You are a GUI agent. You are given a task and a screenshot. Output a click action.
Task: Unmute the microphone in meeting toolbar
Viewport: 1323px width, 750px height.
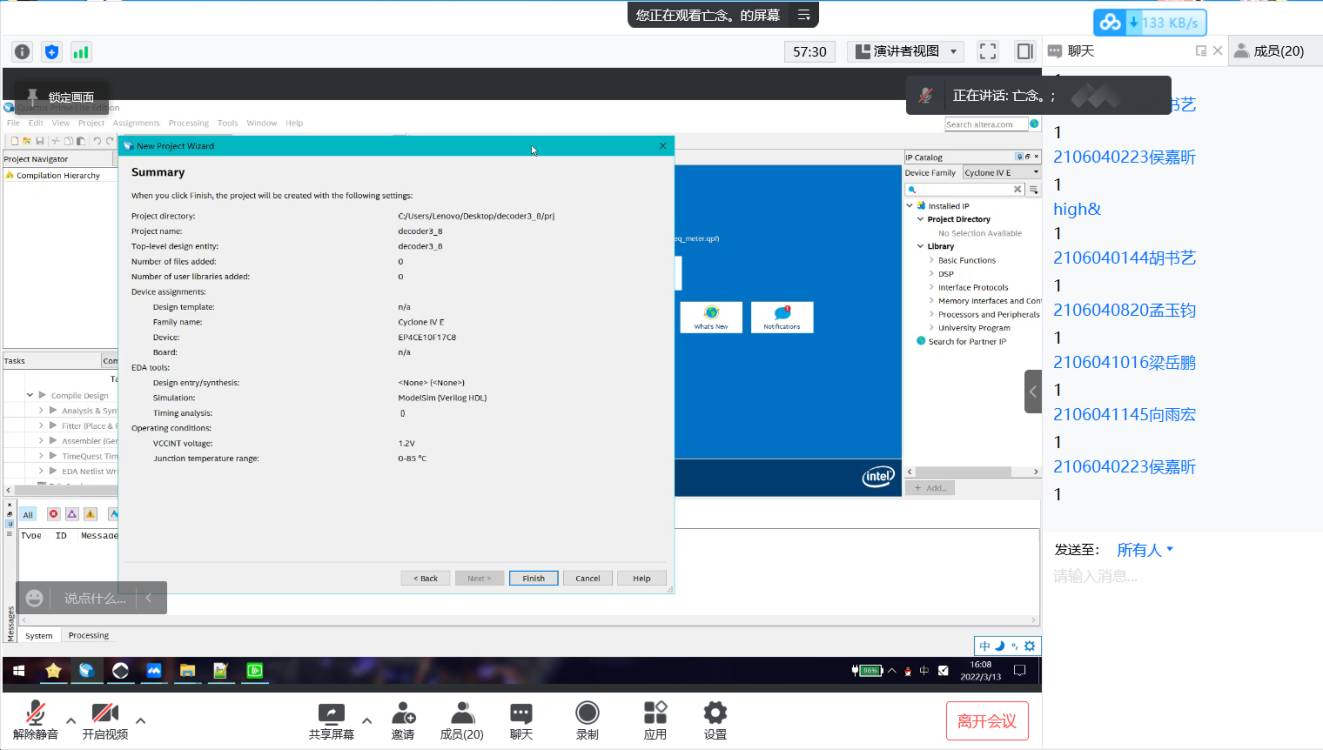point(35,719)
